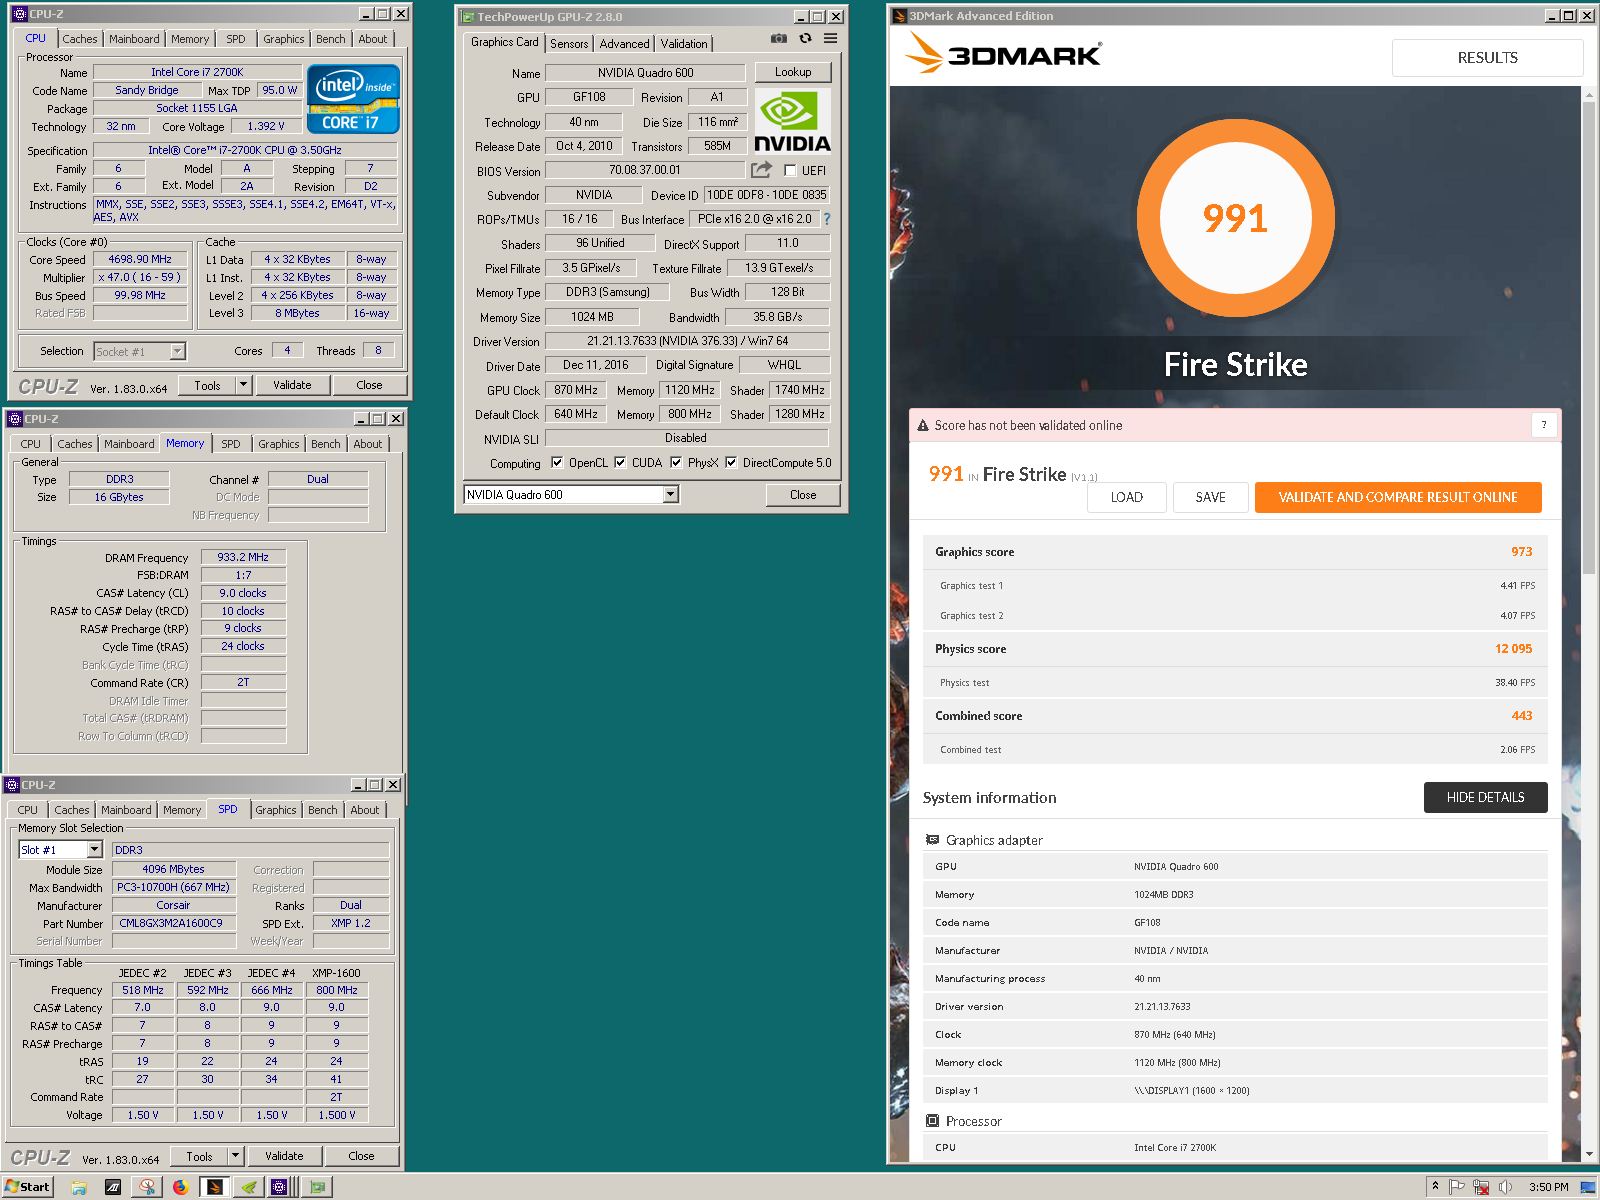Click the 3DMark scrollbar down arrow

tap(1589, 1154)
